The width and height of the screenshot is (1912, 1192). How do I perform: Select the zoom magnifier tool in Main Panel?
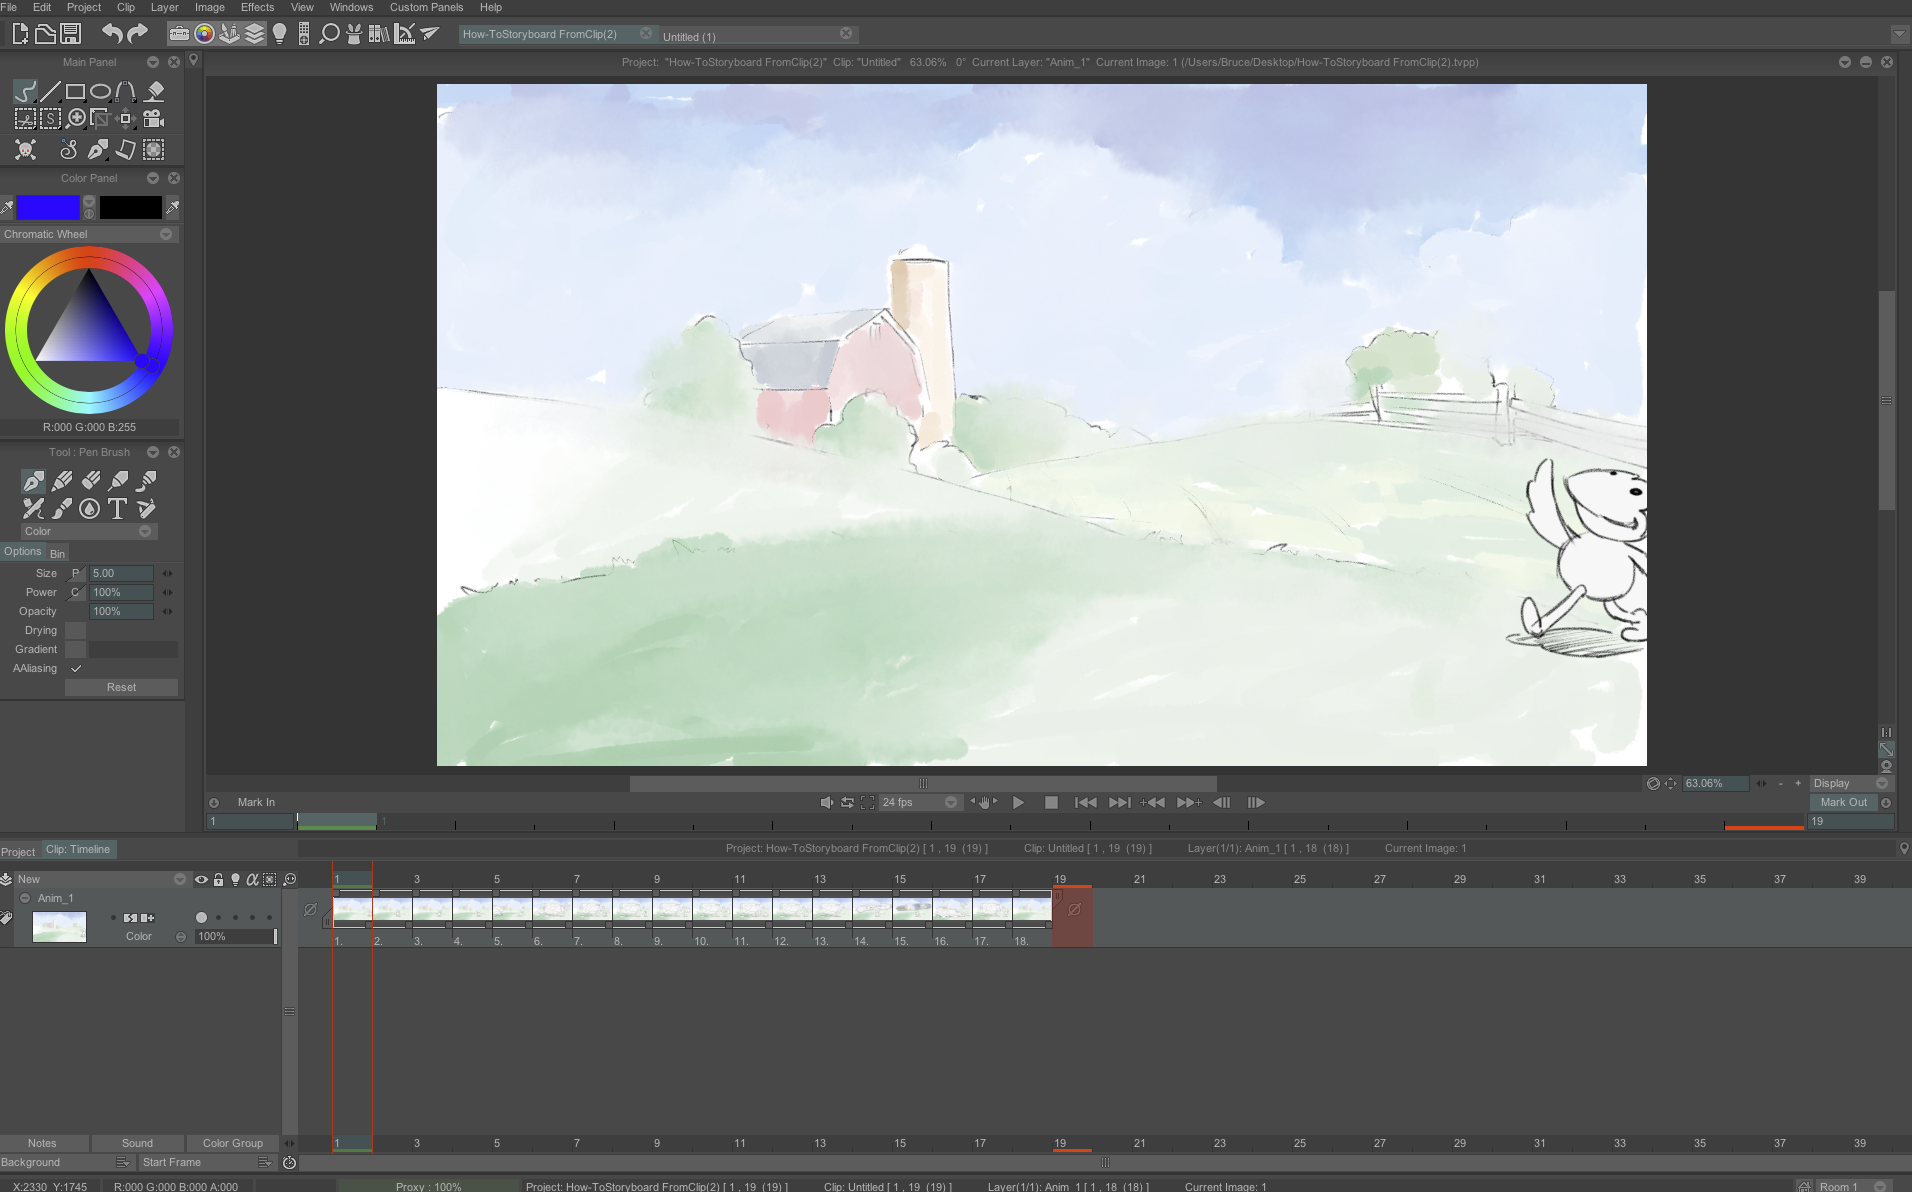click(76, 119)
